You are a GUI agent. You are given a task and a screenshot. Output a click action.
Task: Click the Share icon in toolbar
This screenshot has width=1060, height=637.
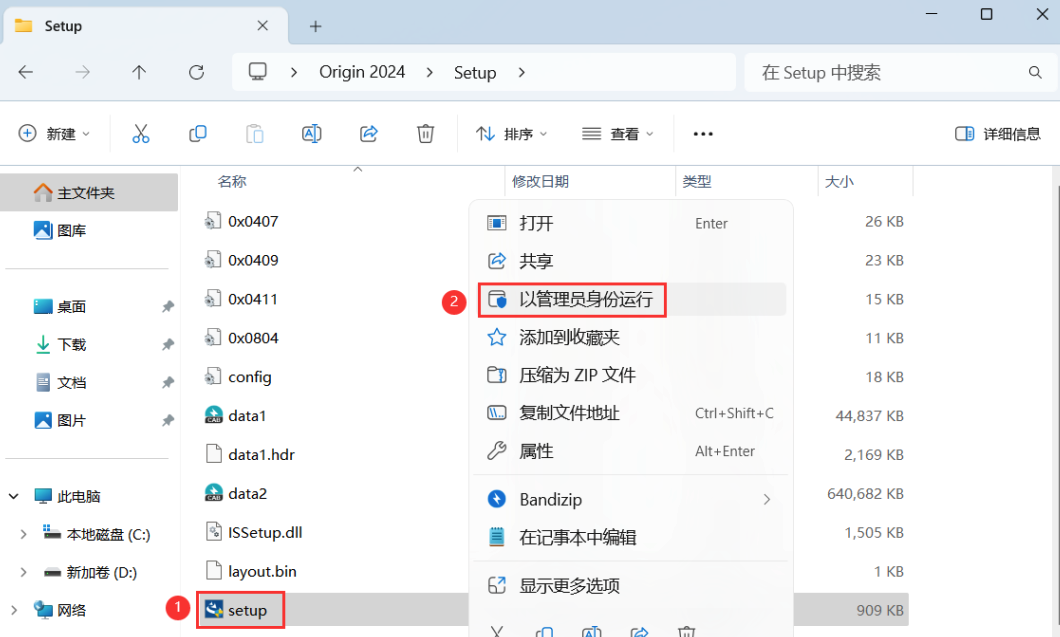pos(368,134)
